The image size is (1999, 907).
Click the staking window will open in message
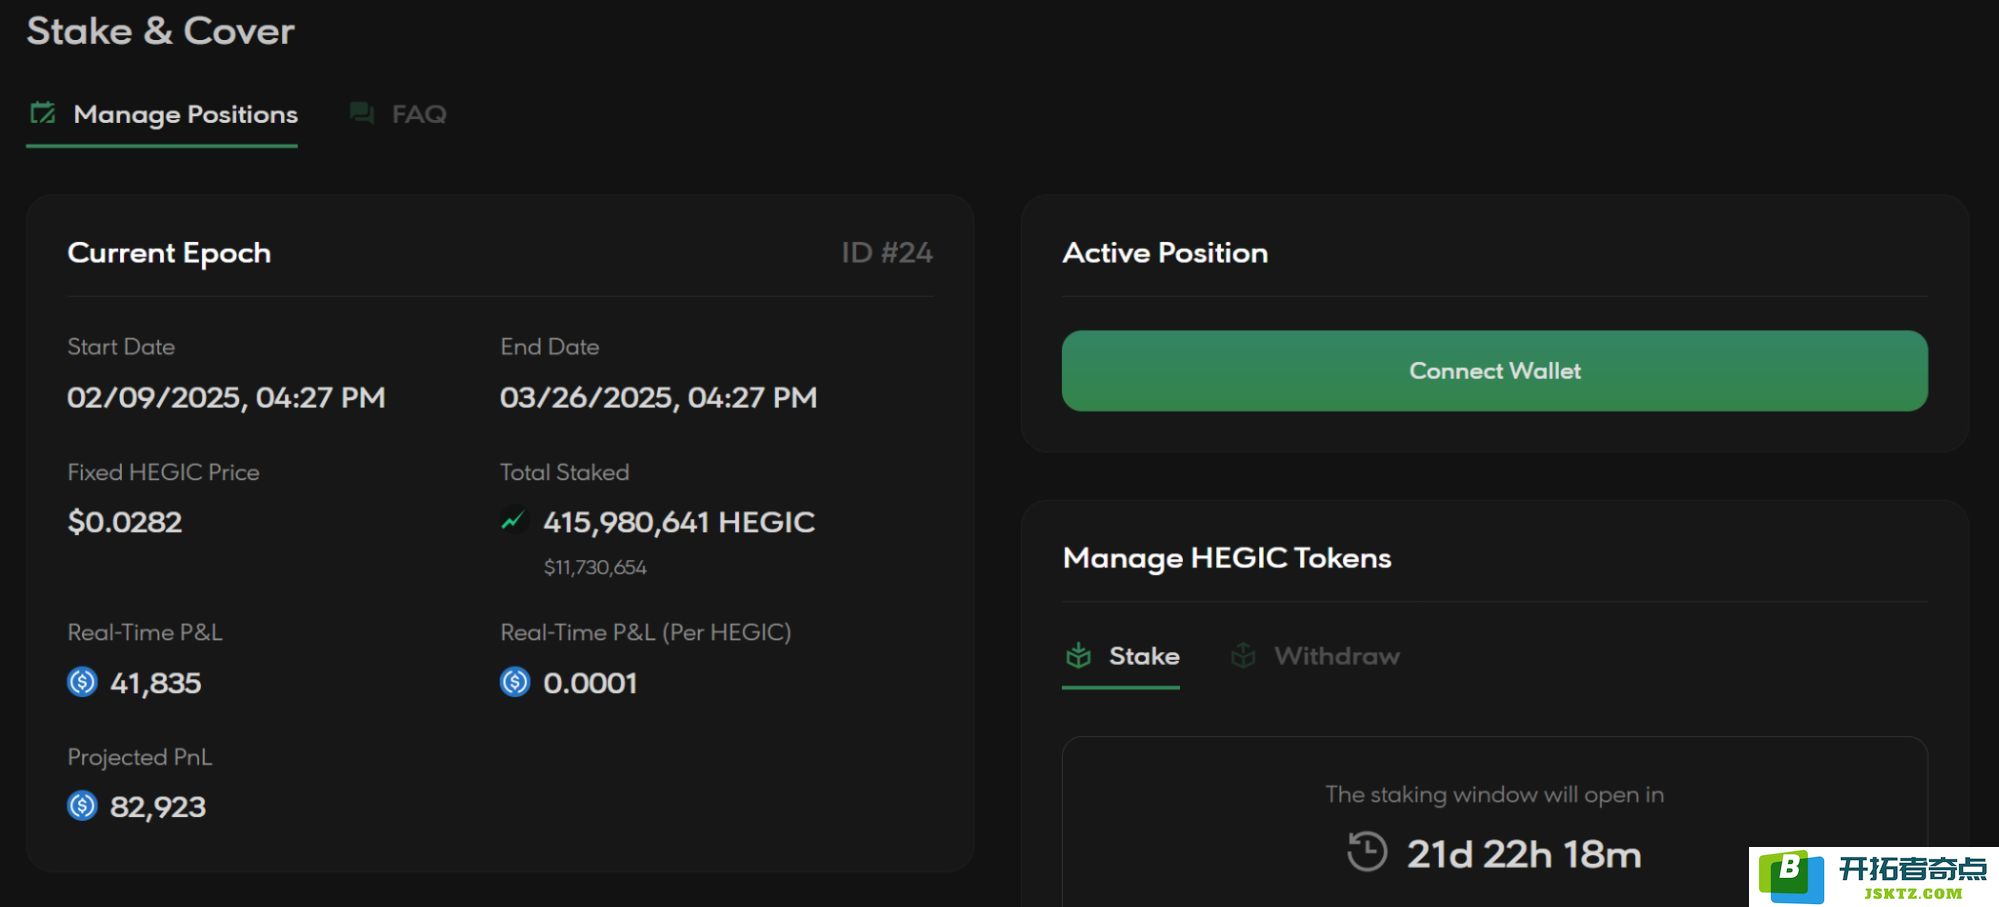coord(1495,795)
